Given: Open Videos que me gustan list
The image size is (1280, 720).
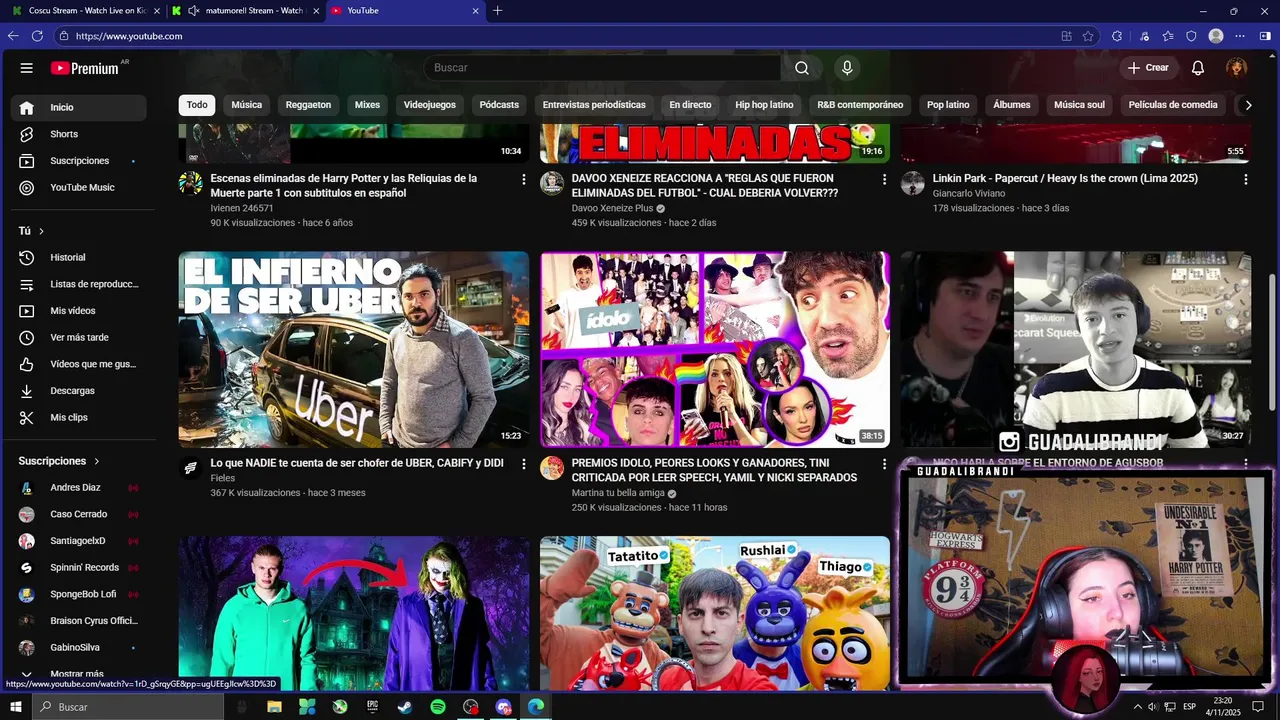Looking at the screenshot, I should click(x=79, y=364).
